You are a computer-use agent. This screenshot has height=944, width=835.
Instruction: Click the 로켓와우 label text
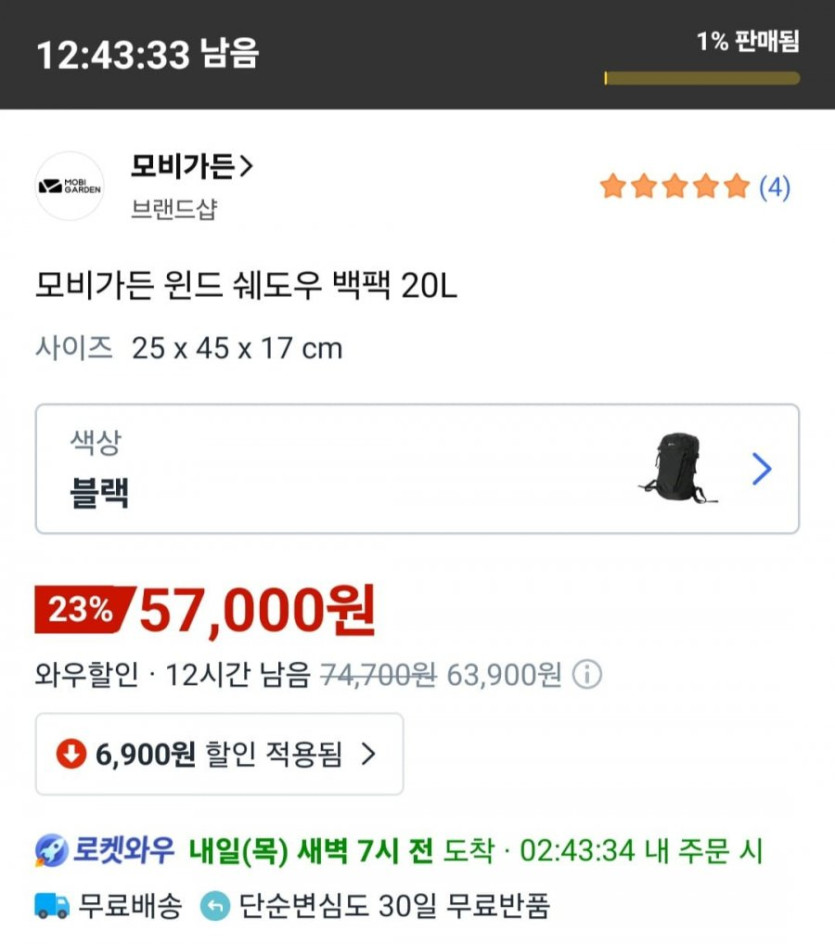coord(125,851)
